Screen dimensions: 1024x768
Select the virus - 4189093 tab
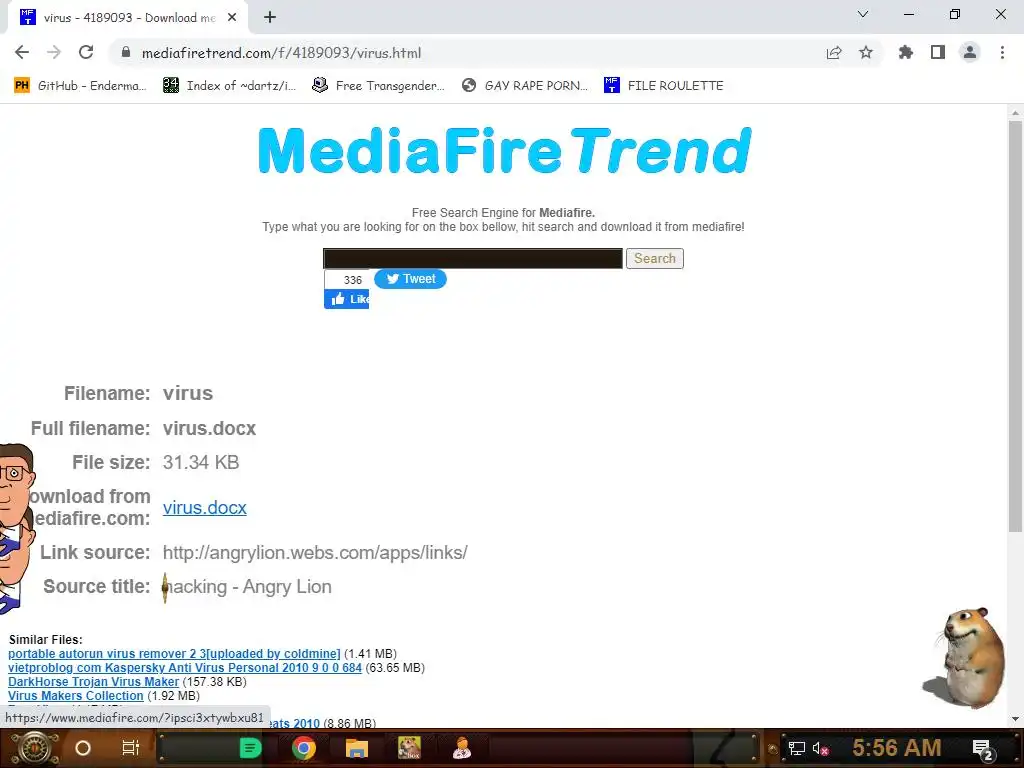128,18
